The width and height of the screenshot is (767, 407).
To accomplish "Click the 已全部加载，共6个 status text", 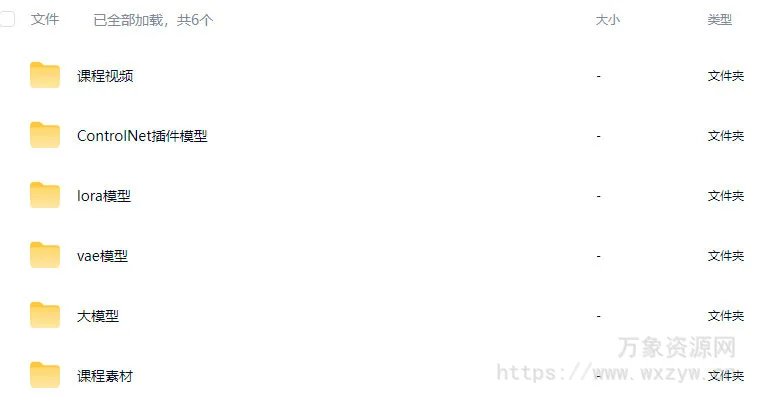I will (153, 20).
